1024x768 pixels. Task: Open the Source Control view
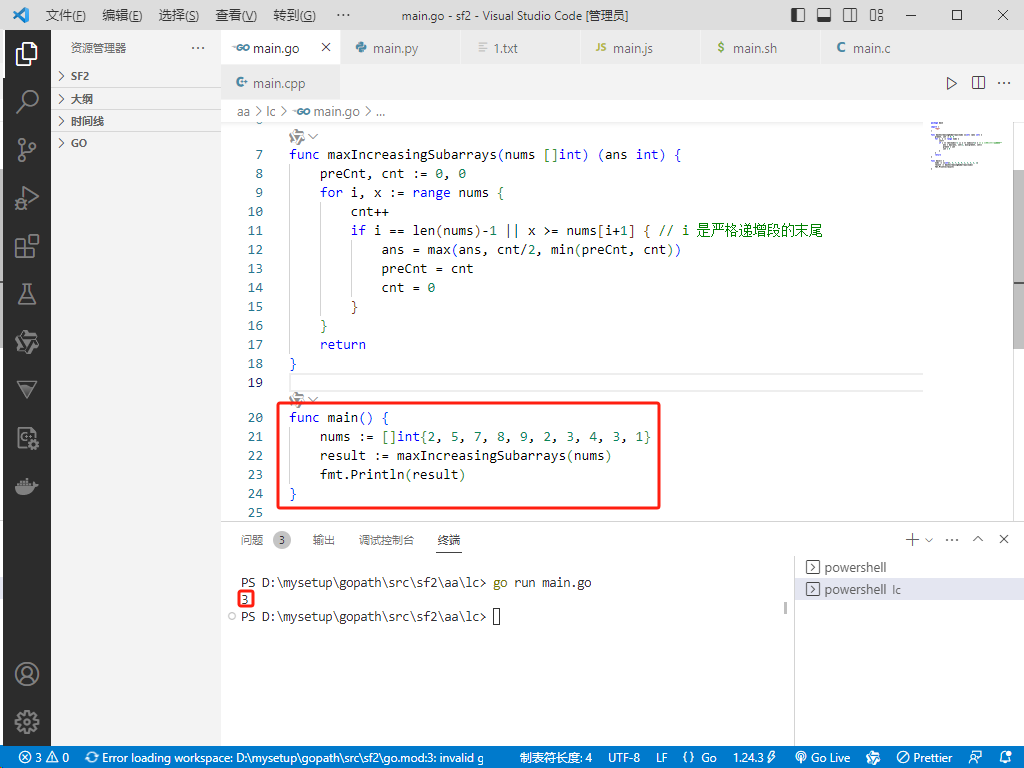pyautogui.click(x=26, y=150)
